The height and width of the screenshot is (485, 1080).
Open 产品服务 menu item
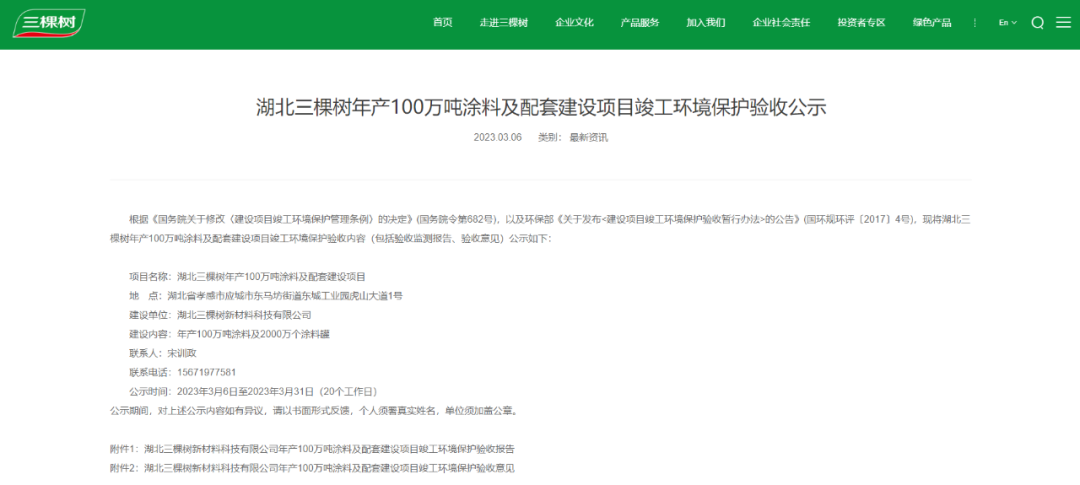[640, 23]
